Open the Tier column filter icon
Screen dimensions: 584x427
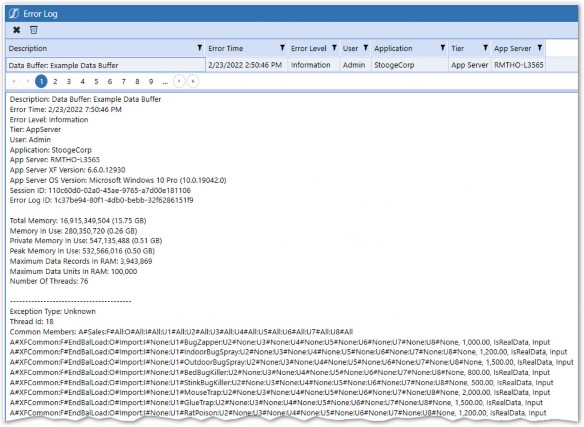click(x=485, y=48)
